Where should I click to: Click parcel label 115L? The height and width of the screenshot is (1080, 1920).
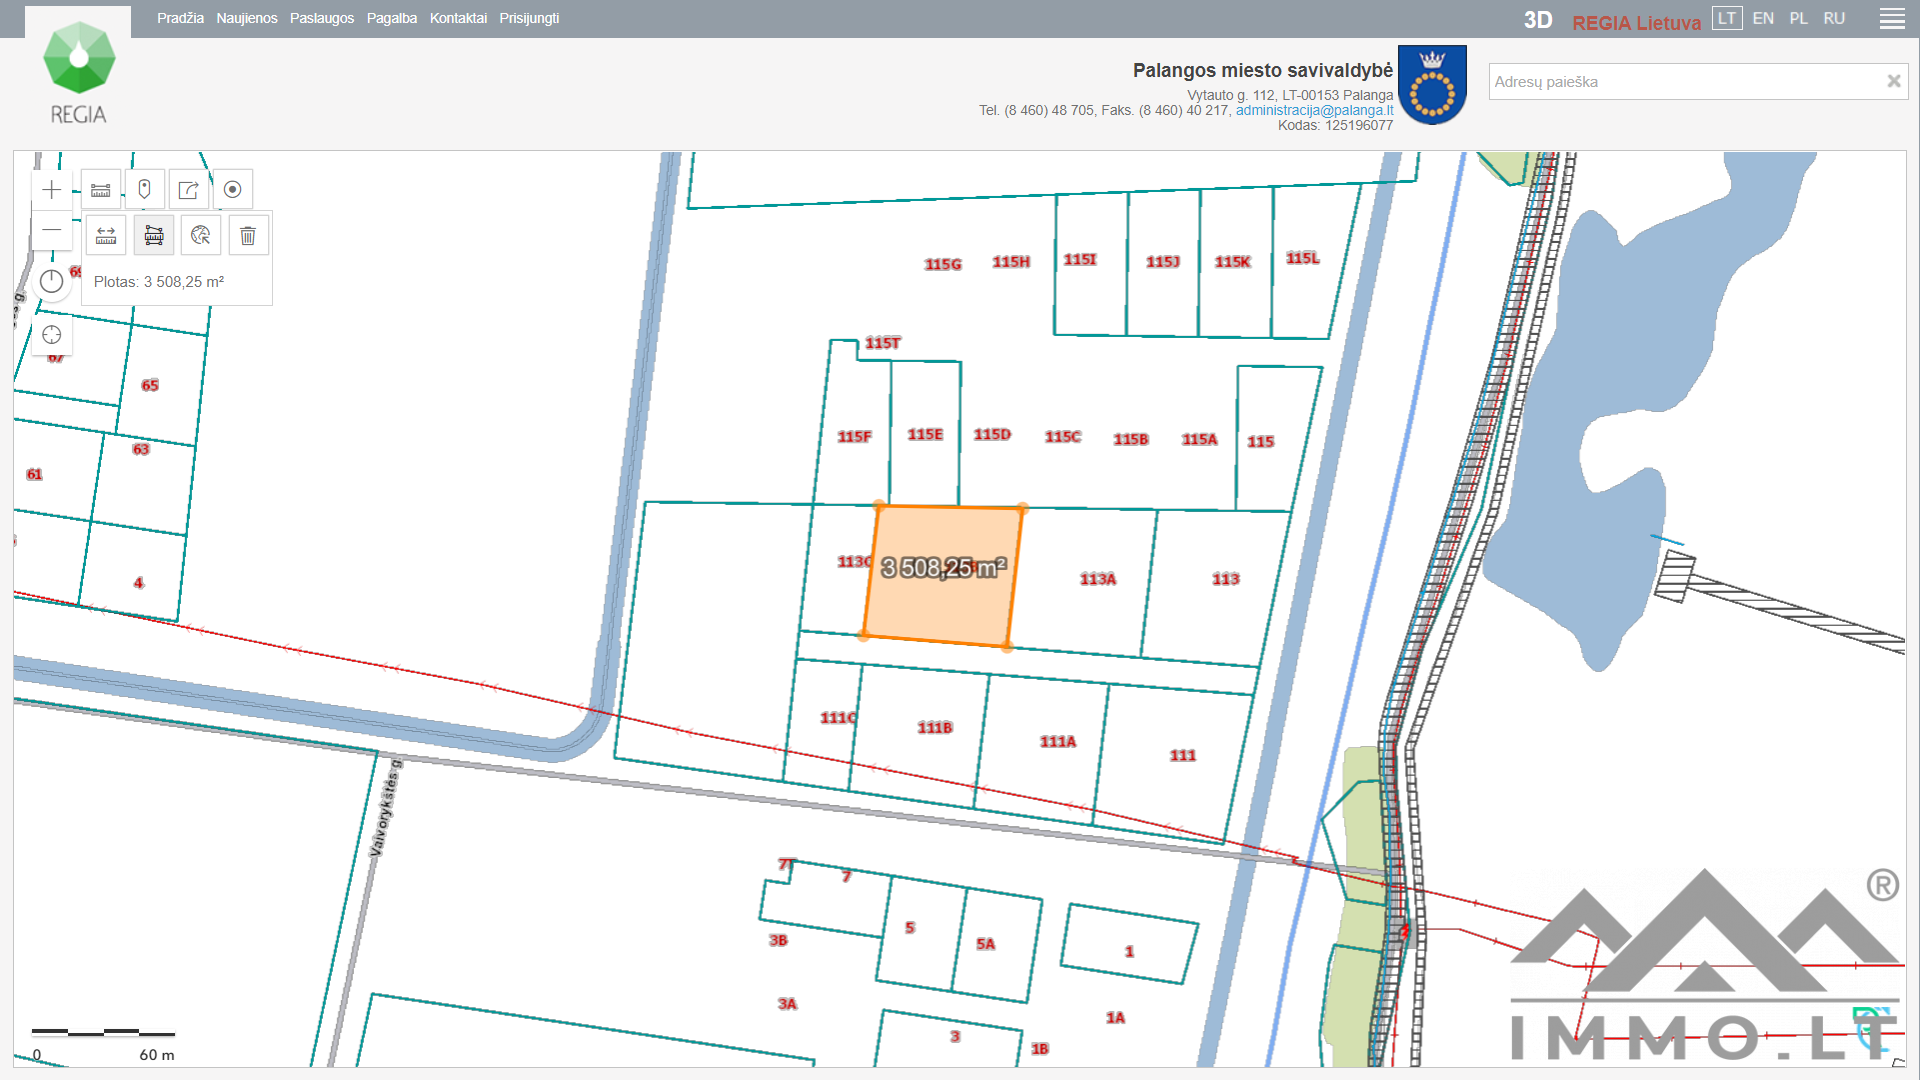(x=1303, y=259)
